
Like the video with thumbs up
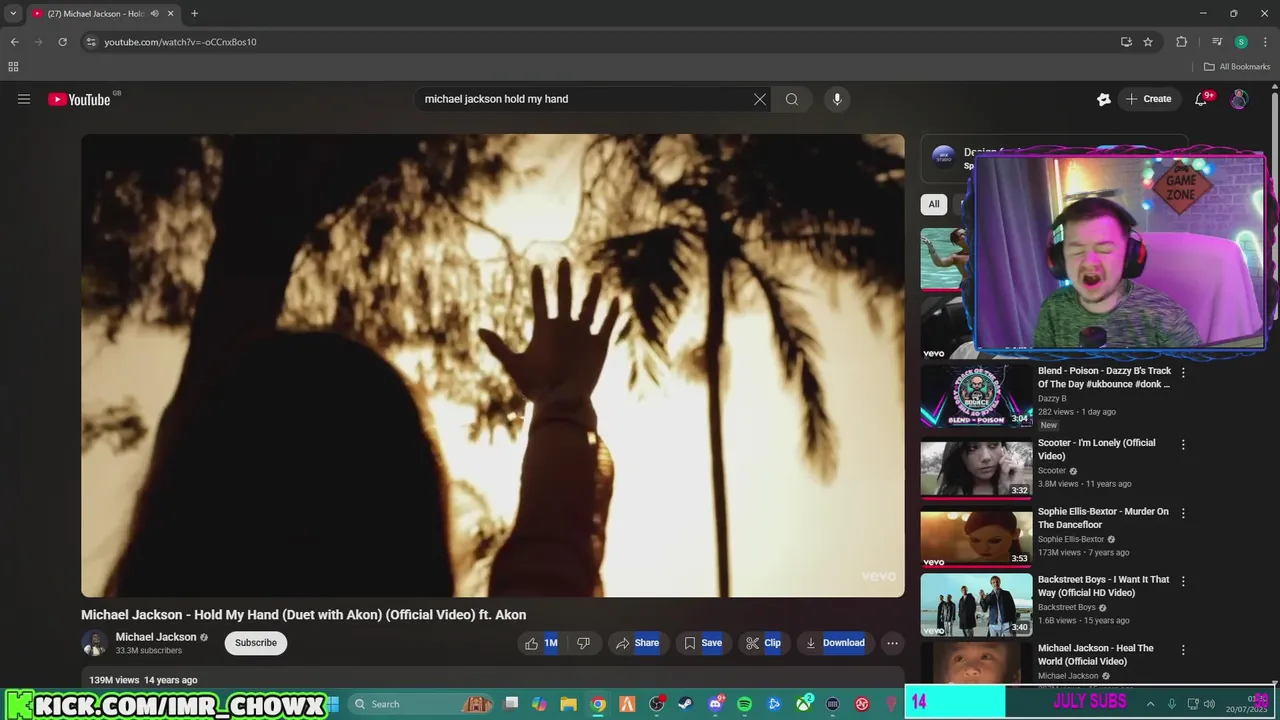coord(541,643)
